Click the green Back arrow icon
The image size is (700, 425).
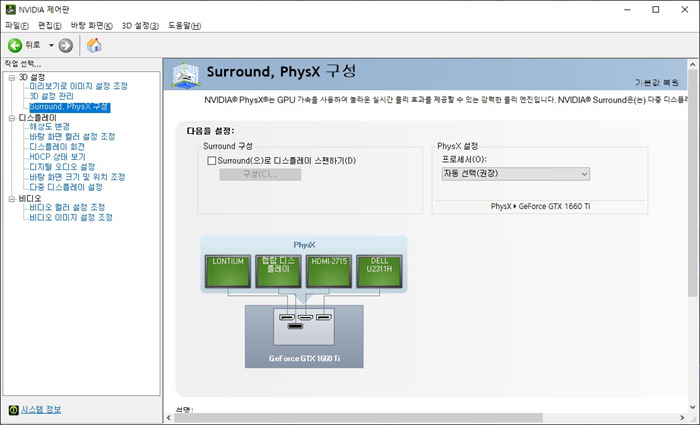pyautogui.click(x=15, y=45)
